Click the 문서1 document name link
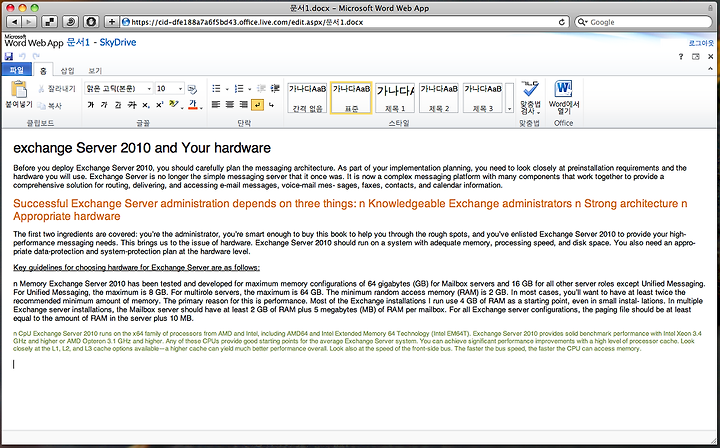Viewport: 720px width, 448px height. pyautogui.click(x=78, y=42)
